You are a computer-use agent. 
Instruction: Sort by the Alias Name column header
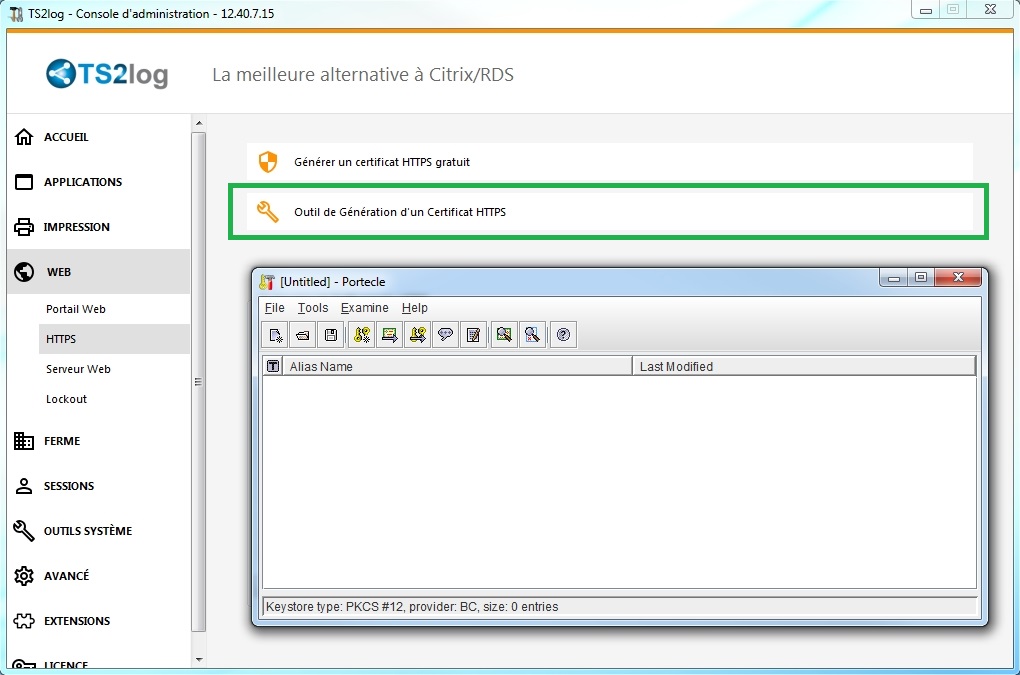pos(458,366)
